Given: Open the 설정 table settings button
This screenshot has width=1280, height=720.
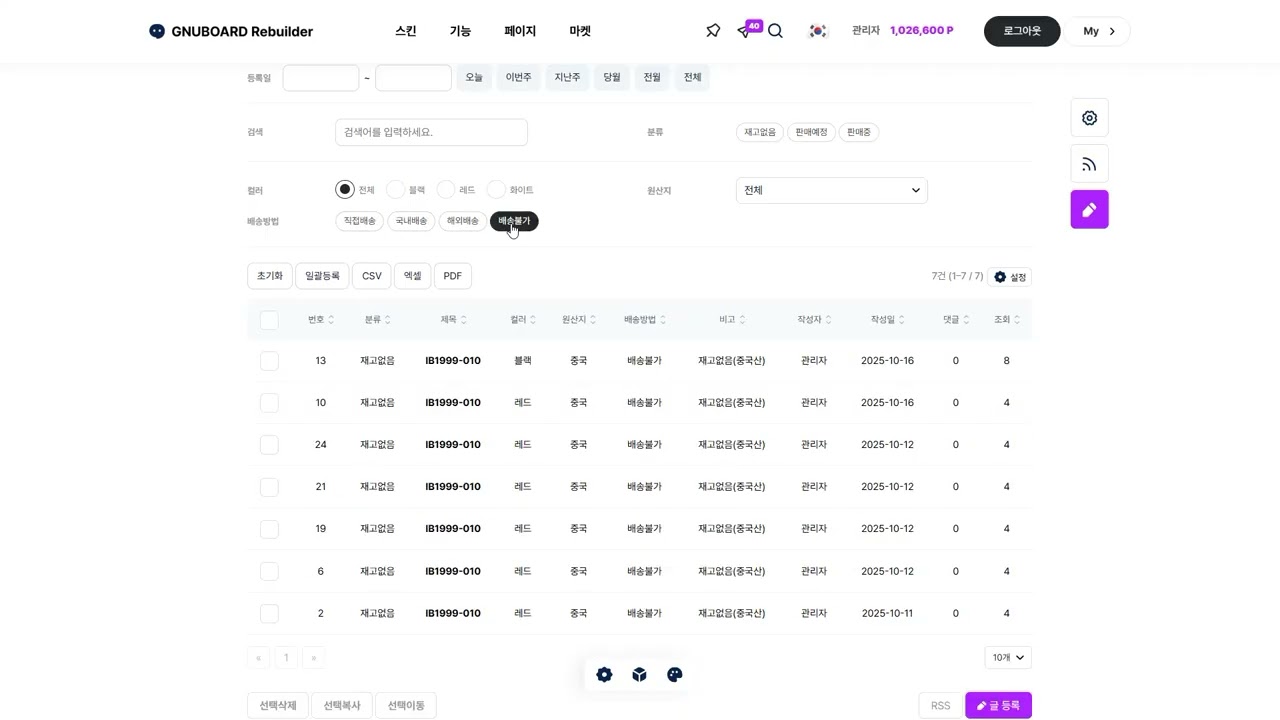Looking at the screenshot, I should coord(1010,277).
